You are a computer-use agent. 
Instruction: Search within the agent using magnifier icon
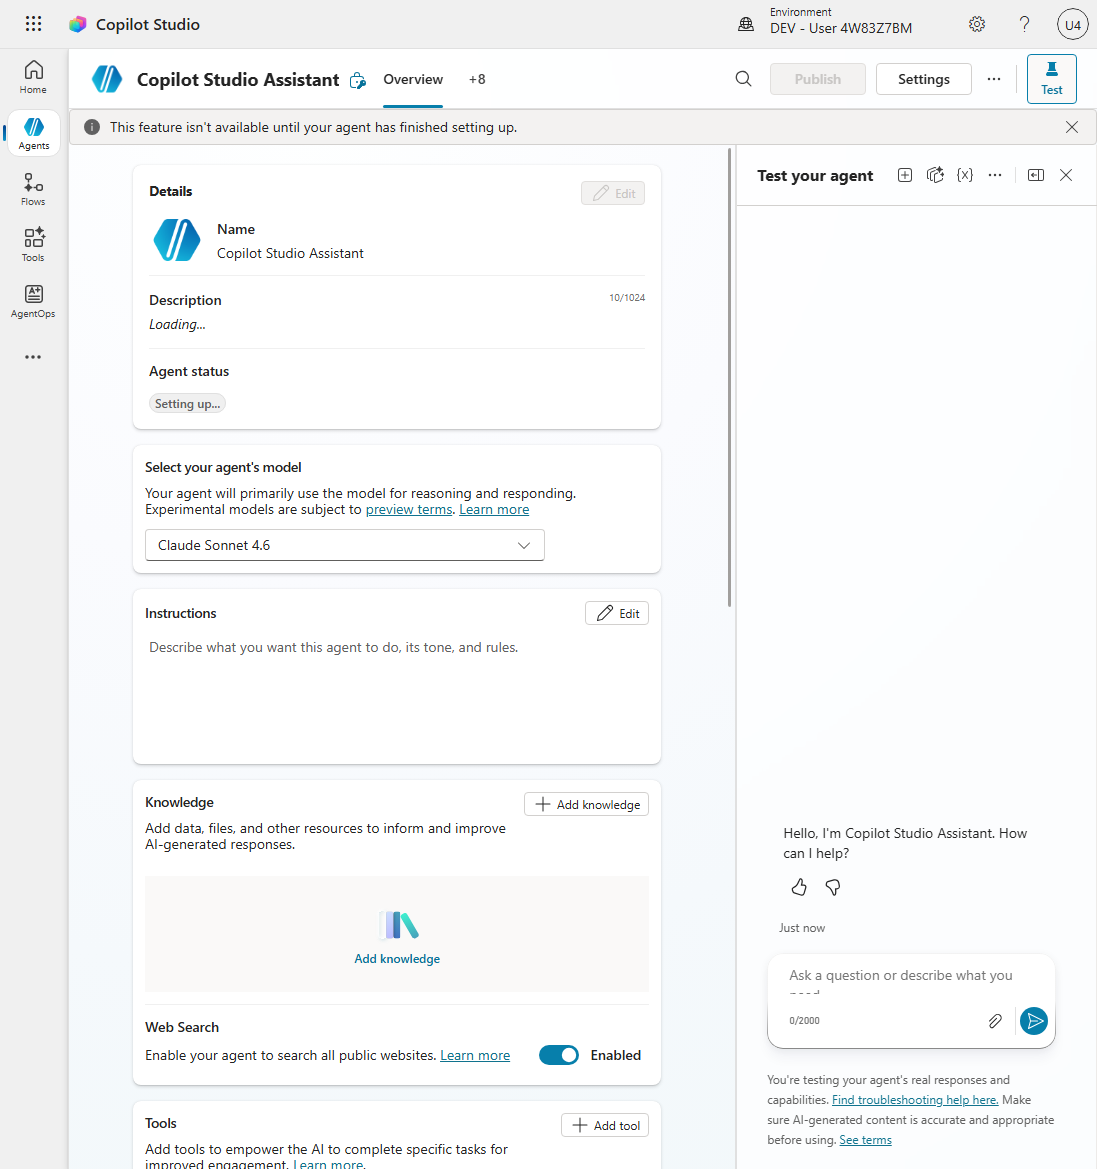pyautogui.click(x=744, y=79)
